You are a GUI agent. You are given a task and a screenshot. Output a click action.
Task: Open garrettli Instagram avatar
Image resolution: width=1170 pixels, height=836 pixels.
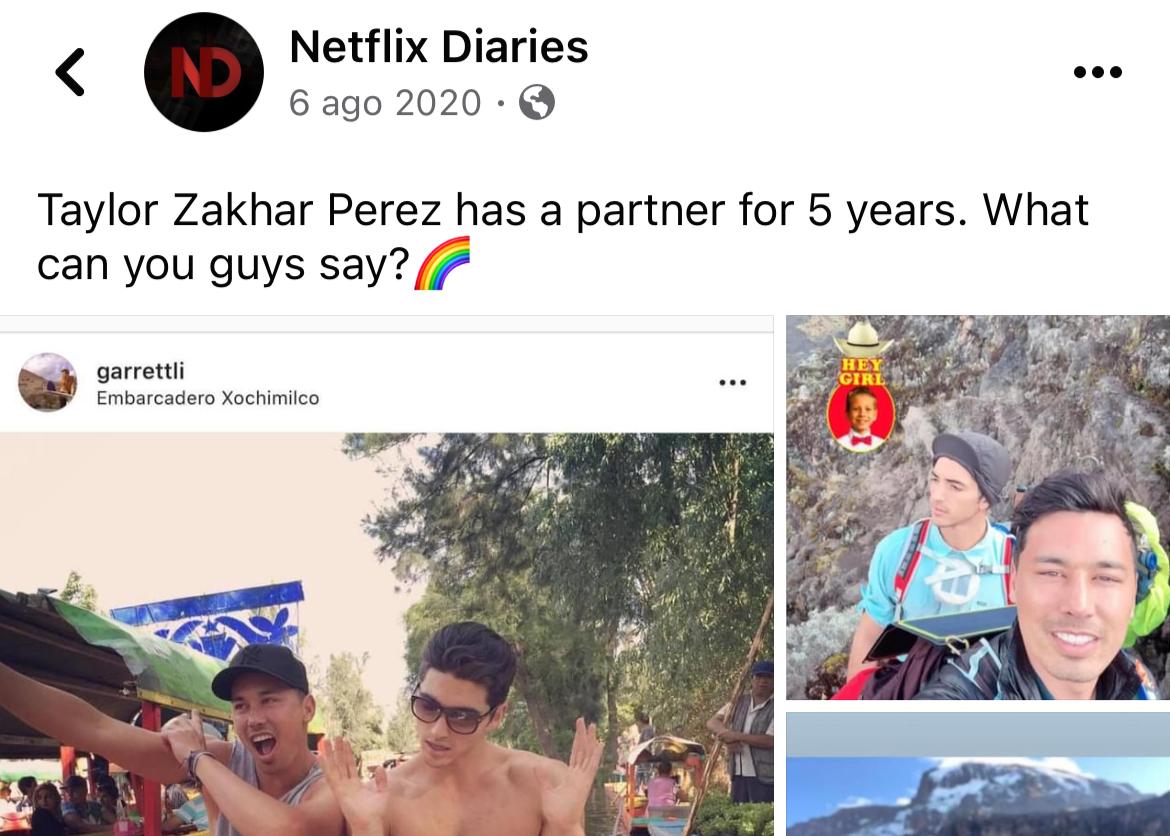tap(48, 382)
